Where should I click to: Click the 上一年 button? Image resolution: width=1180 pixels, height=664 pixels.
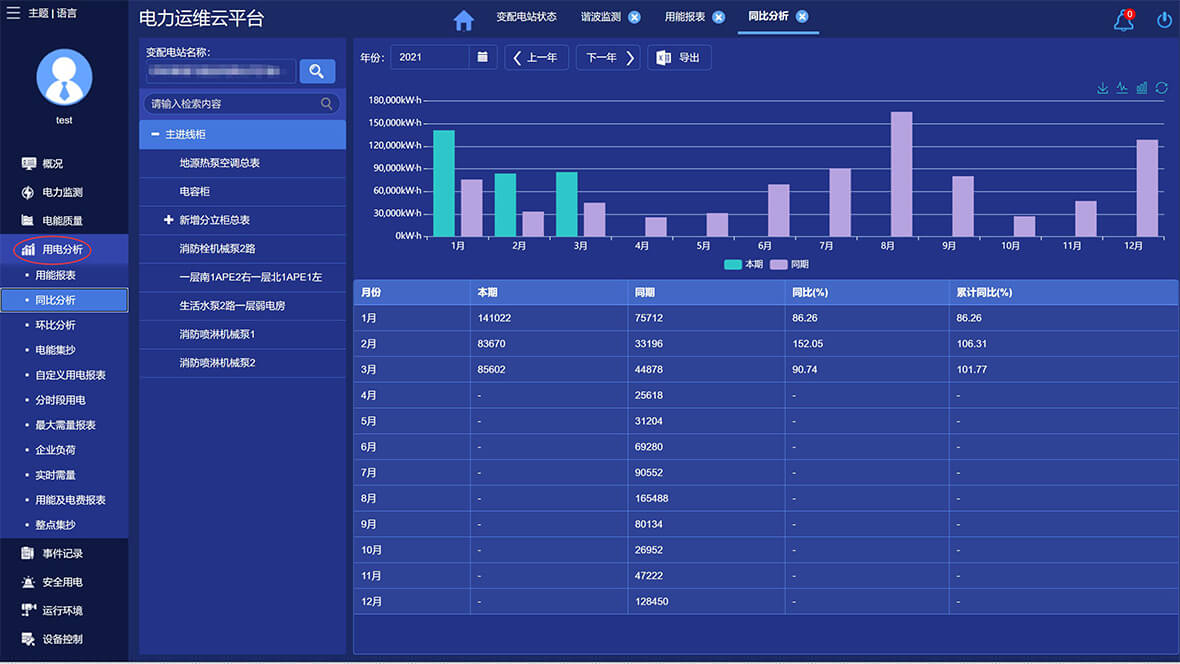click(x=536, y=58)
